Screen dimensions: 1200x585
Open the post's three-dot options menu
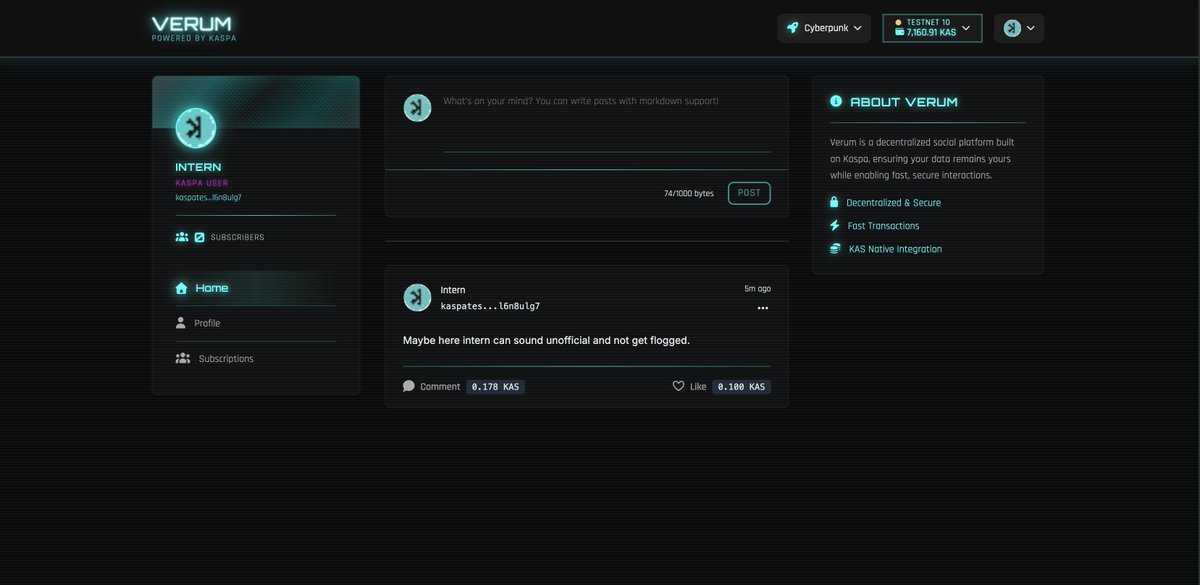[763, 308]
